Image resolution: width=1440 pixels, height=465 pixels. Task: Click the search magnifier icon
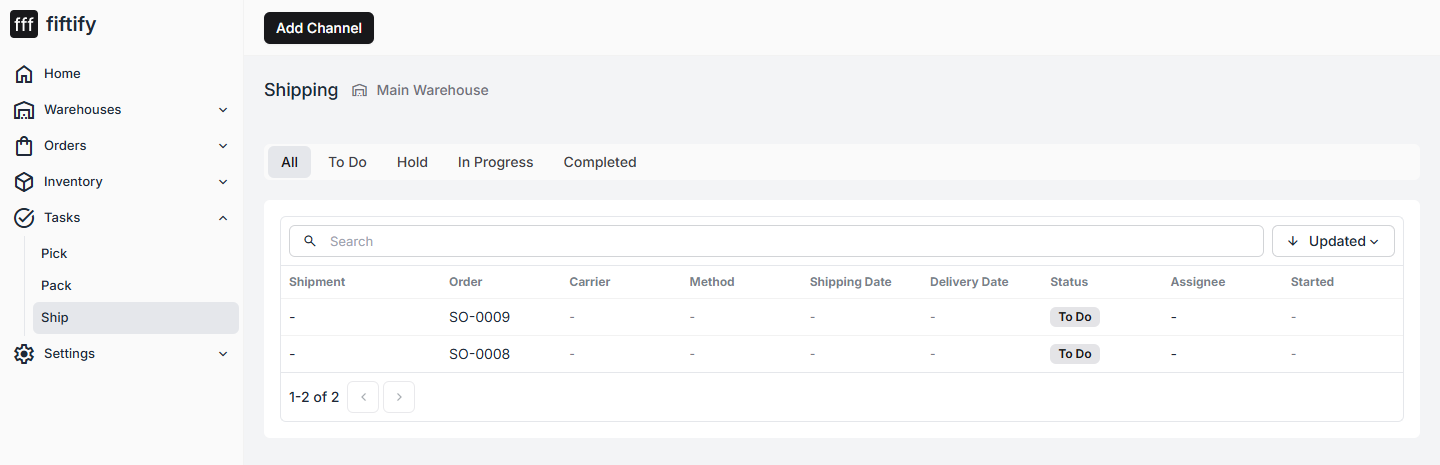click(310, 241)
